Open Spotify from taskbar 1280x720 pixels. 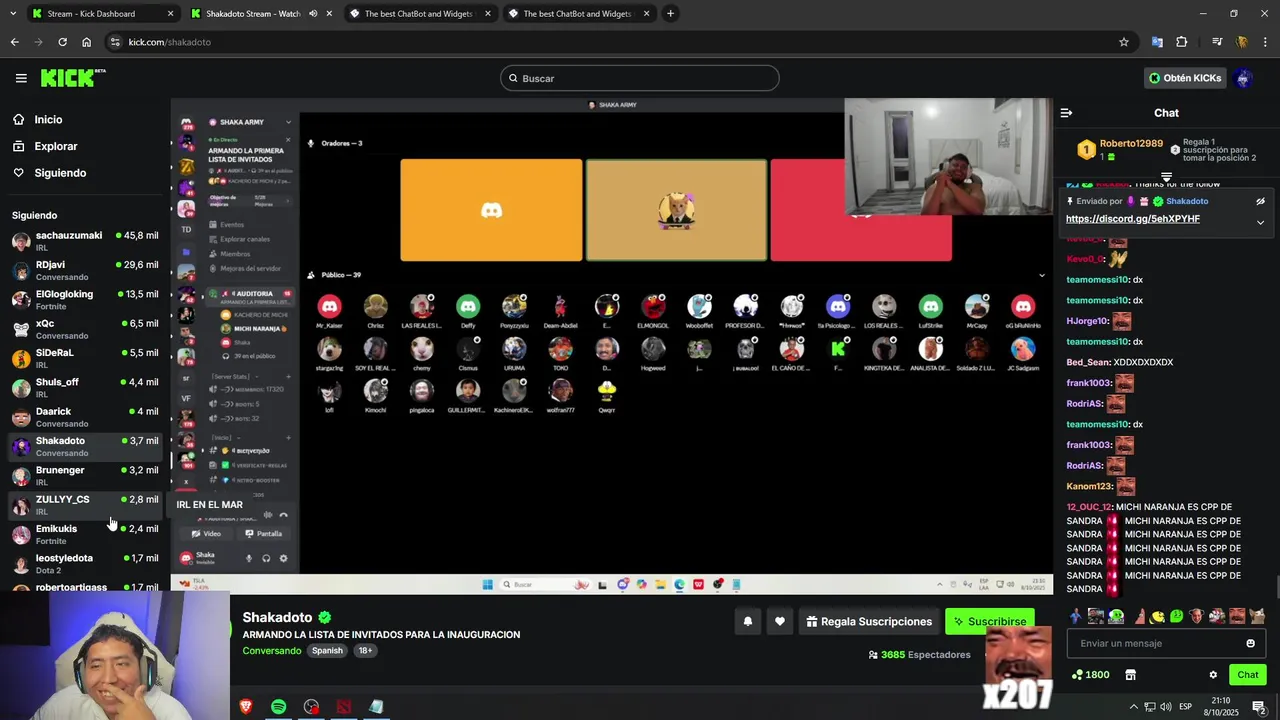(x=279, y=707)
